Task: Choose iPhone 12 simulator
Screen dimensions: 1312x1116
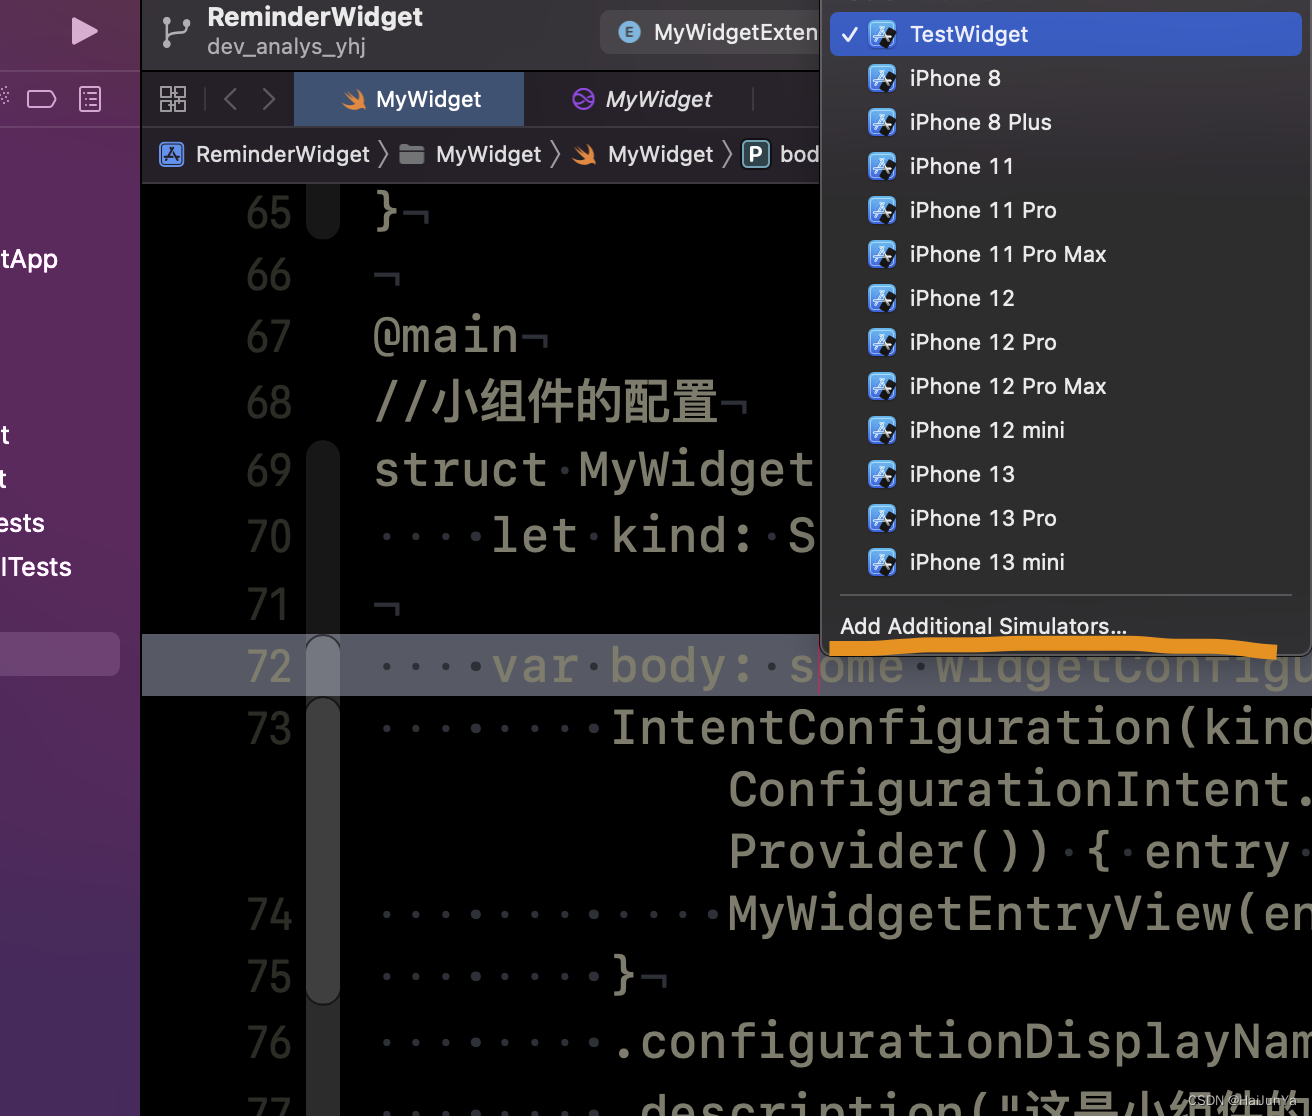Action: 1066,298
